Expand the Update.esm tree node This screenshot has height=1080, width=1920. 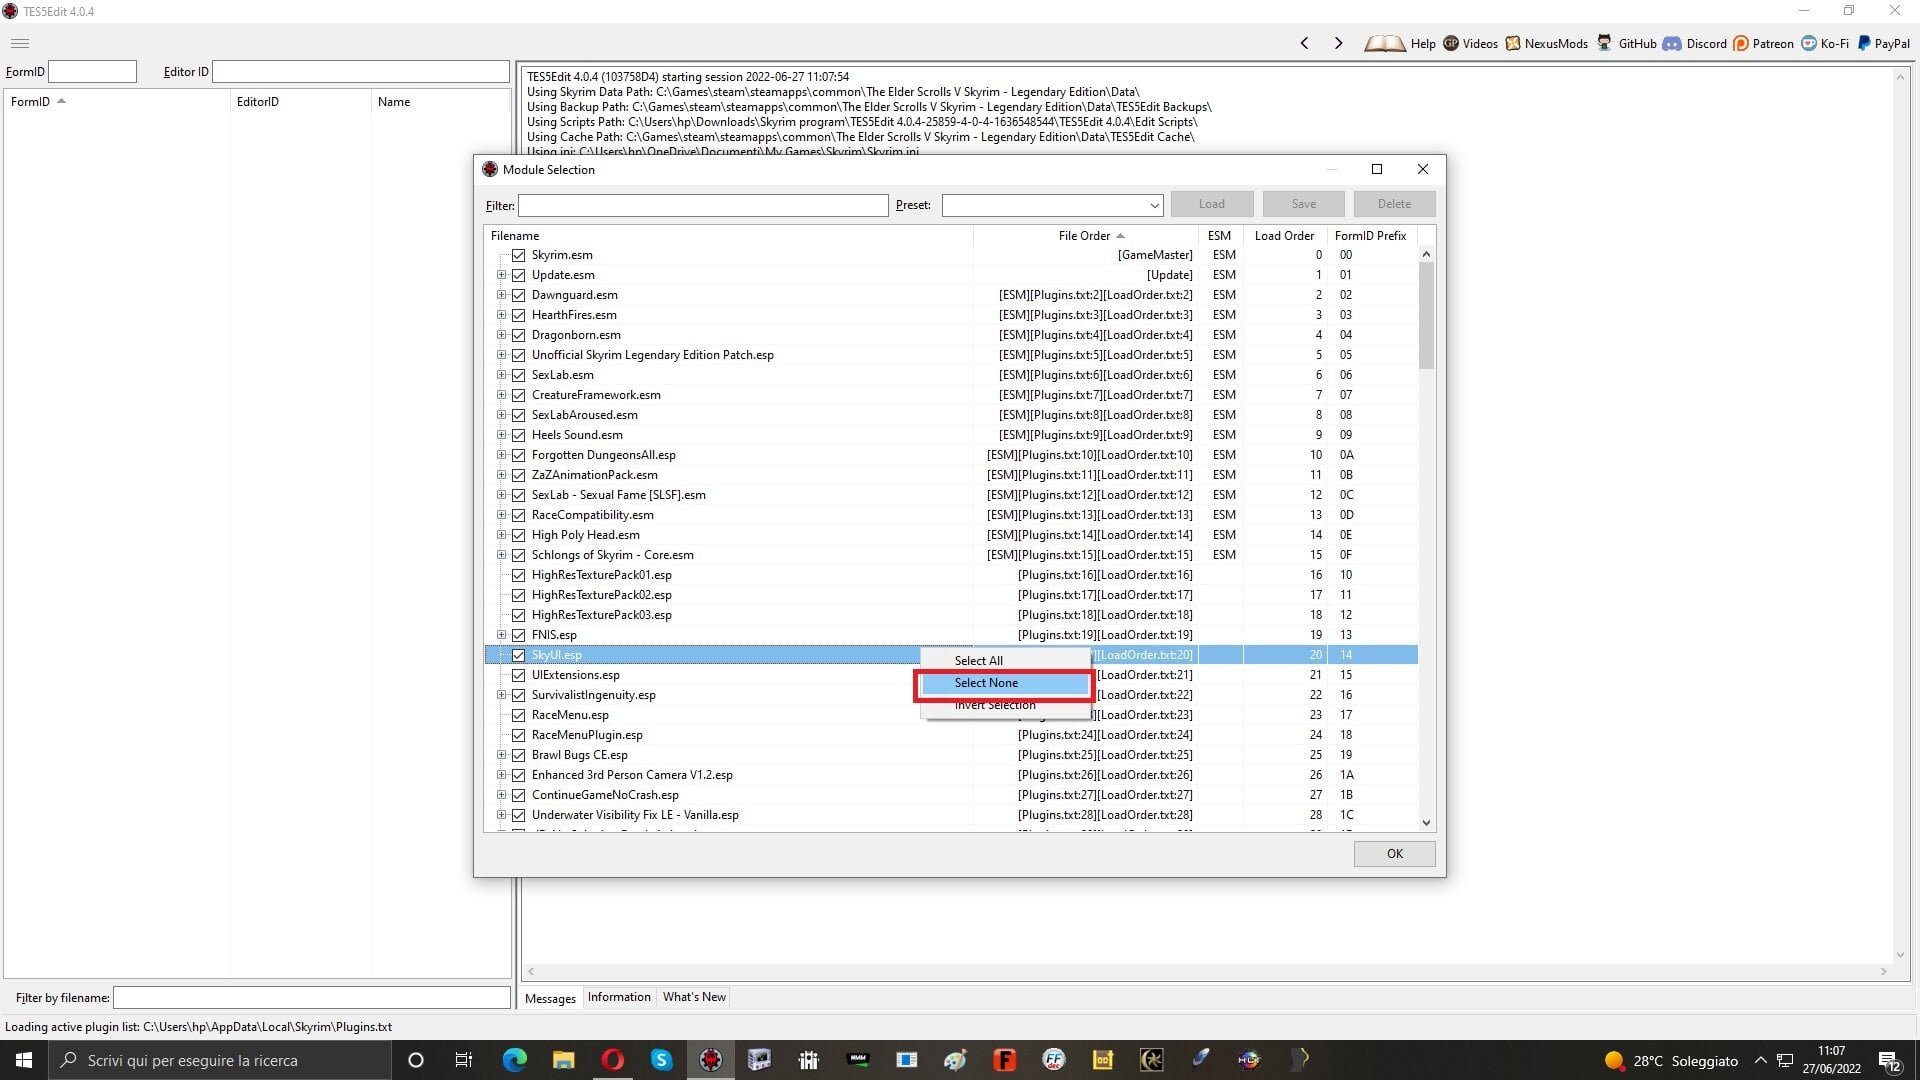501,275
